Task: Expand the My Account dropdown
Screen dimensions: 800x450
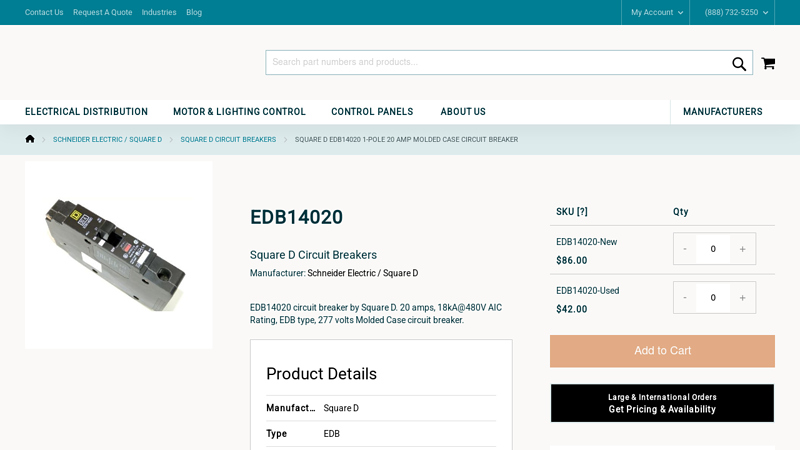Action: tap(657, 12)
